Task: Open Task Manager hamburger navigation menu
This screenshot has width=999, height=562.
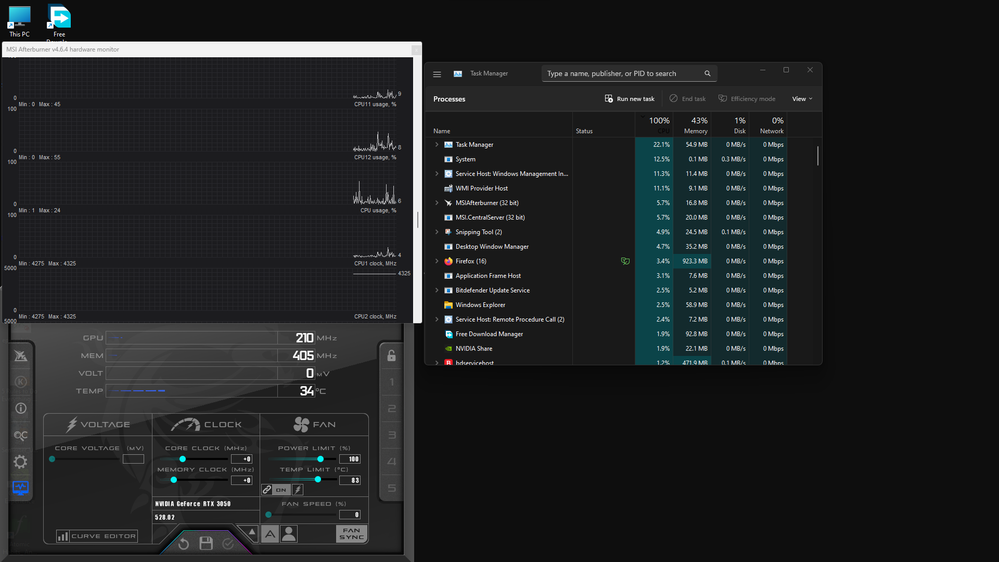Action: [x=437, y=74]
